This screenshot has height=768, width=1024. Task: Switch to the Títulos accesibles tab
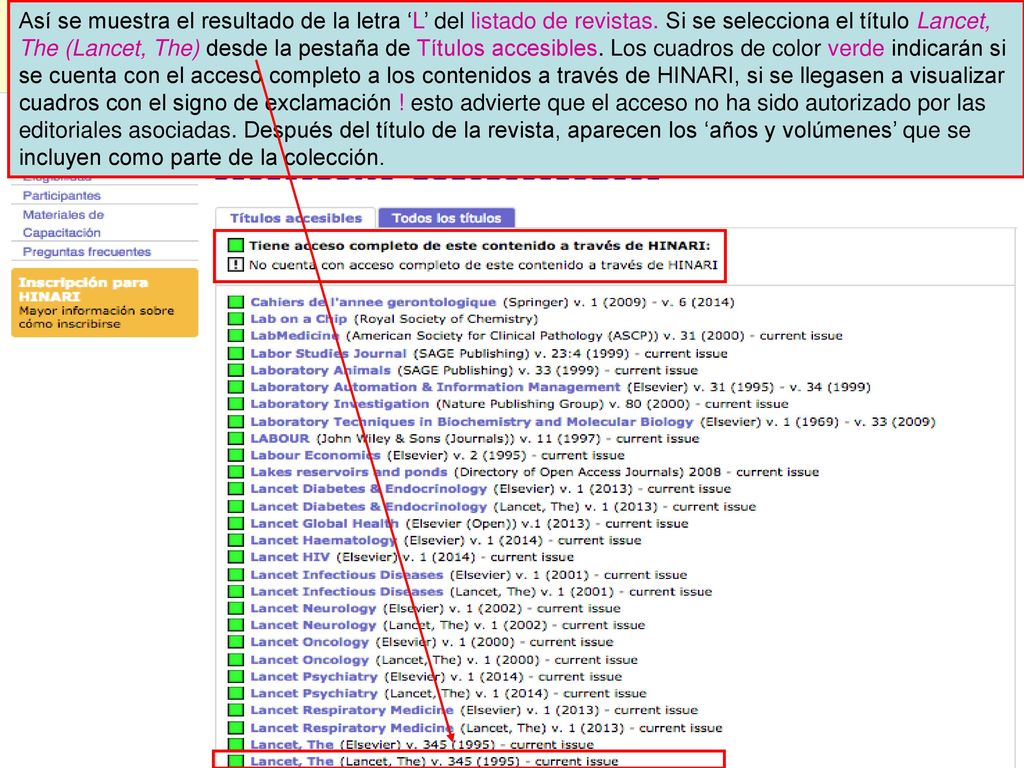tap(296, 218)
